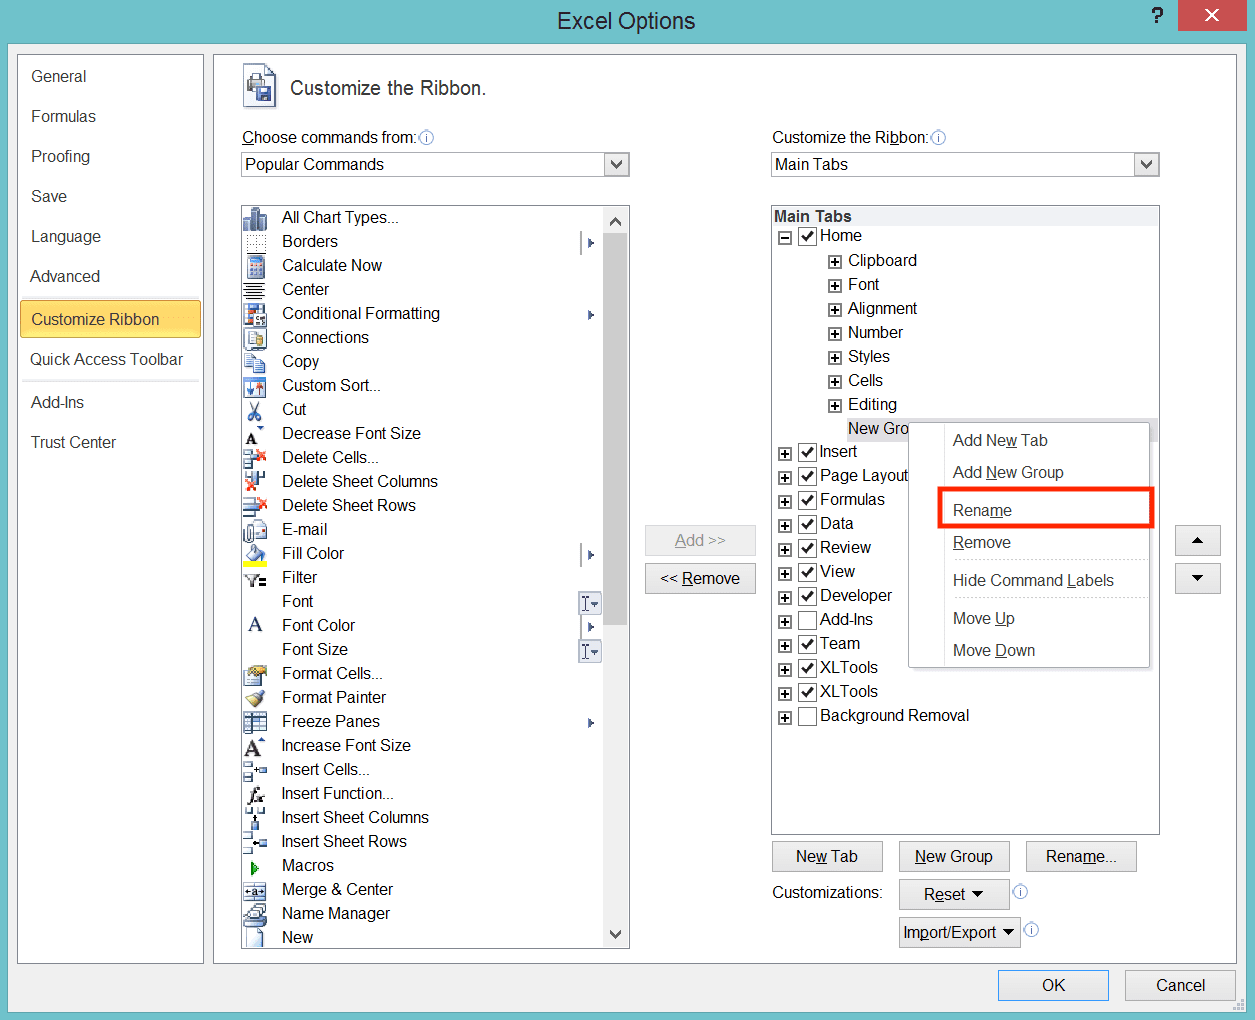Select the Delete Cells icon
This screenshot has width=1255, height=1020.
pos(255,458)
